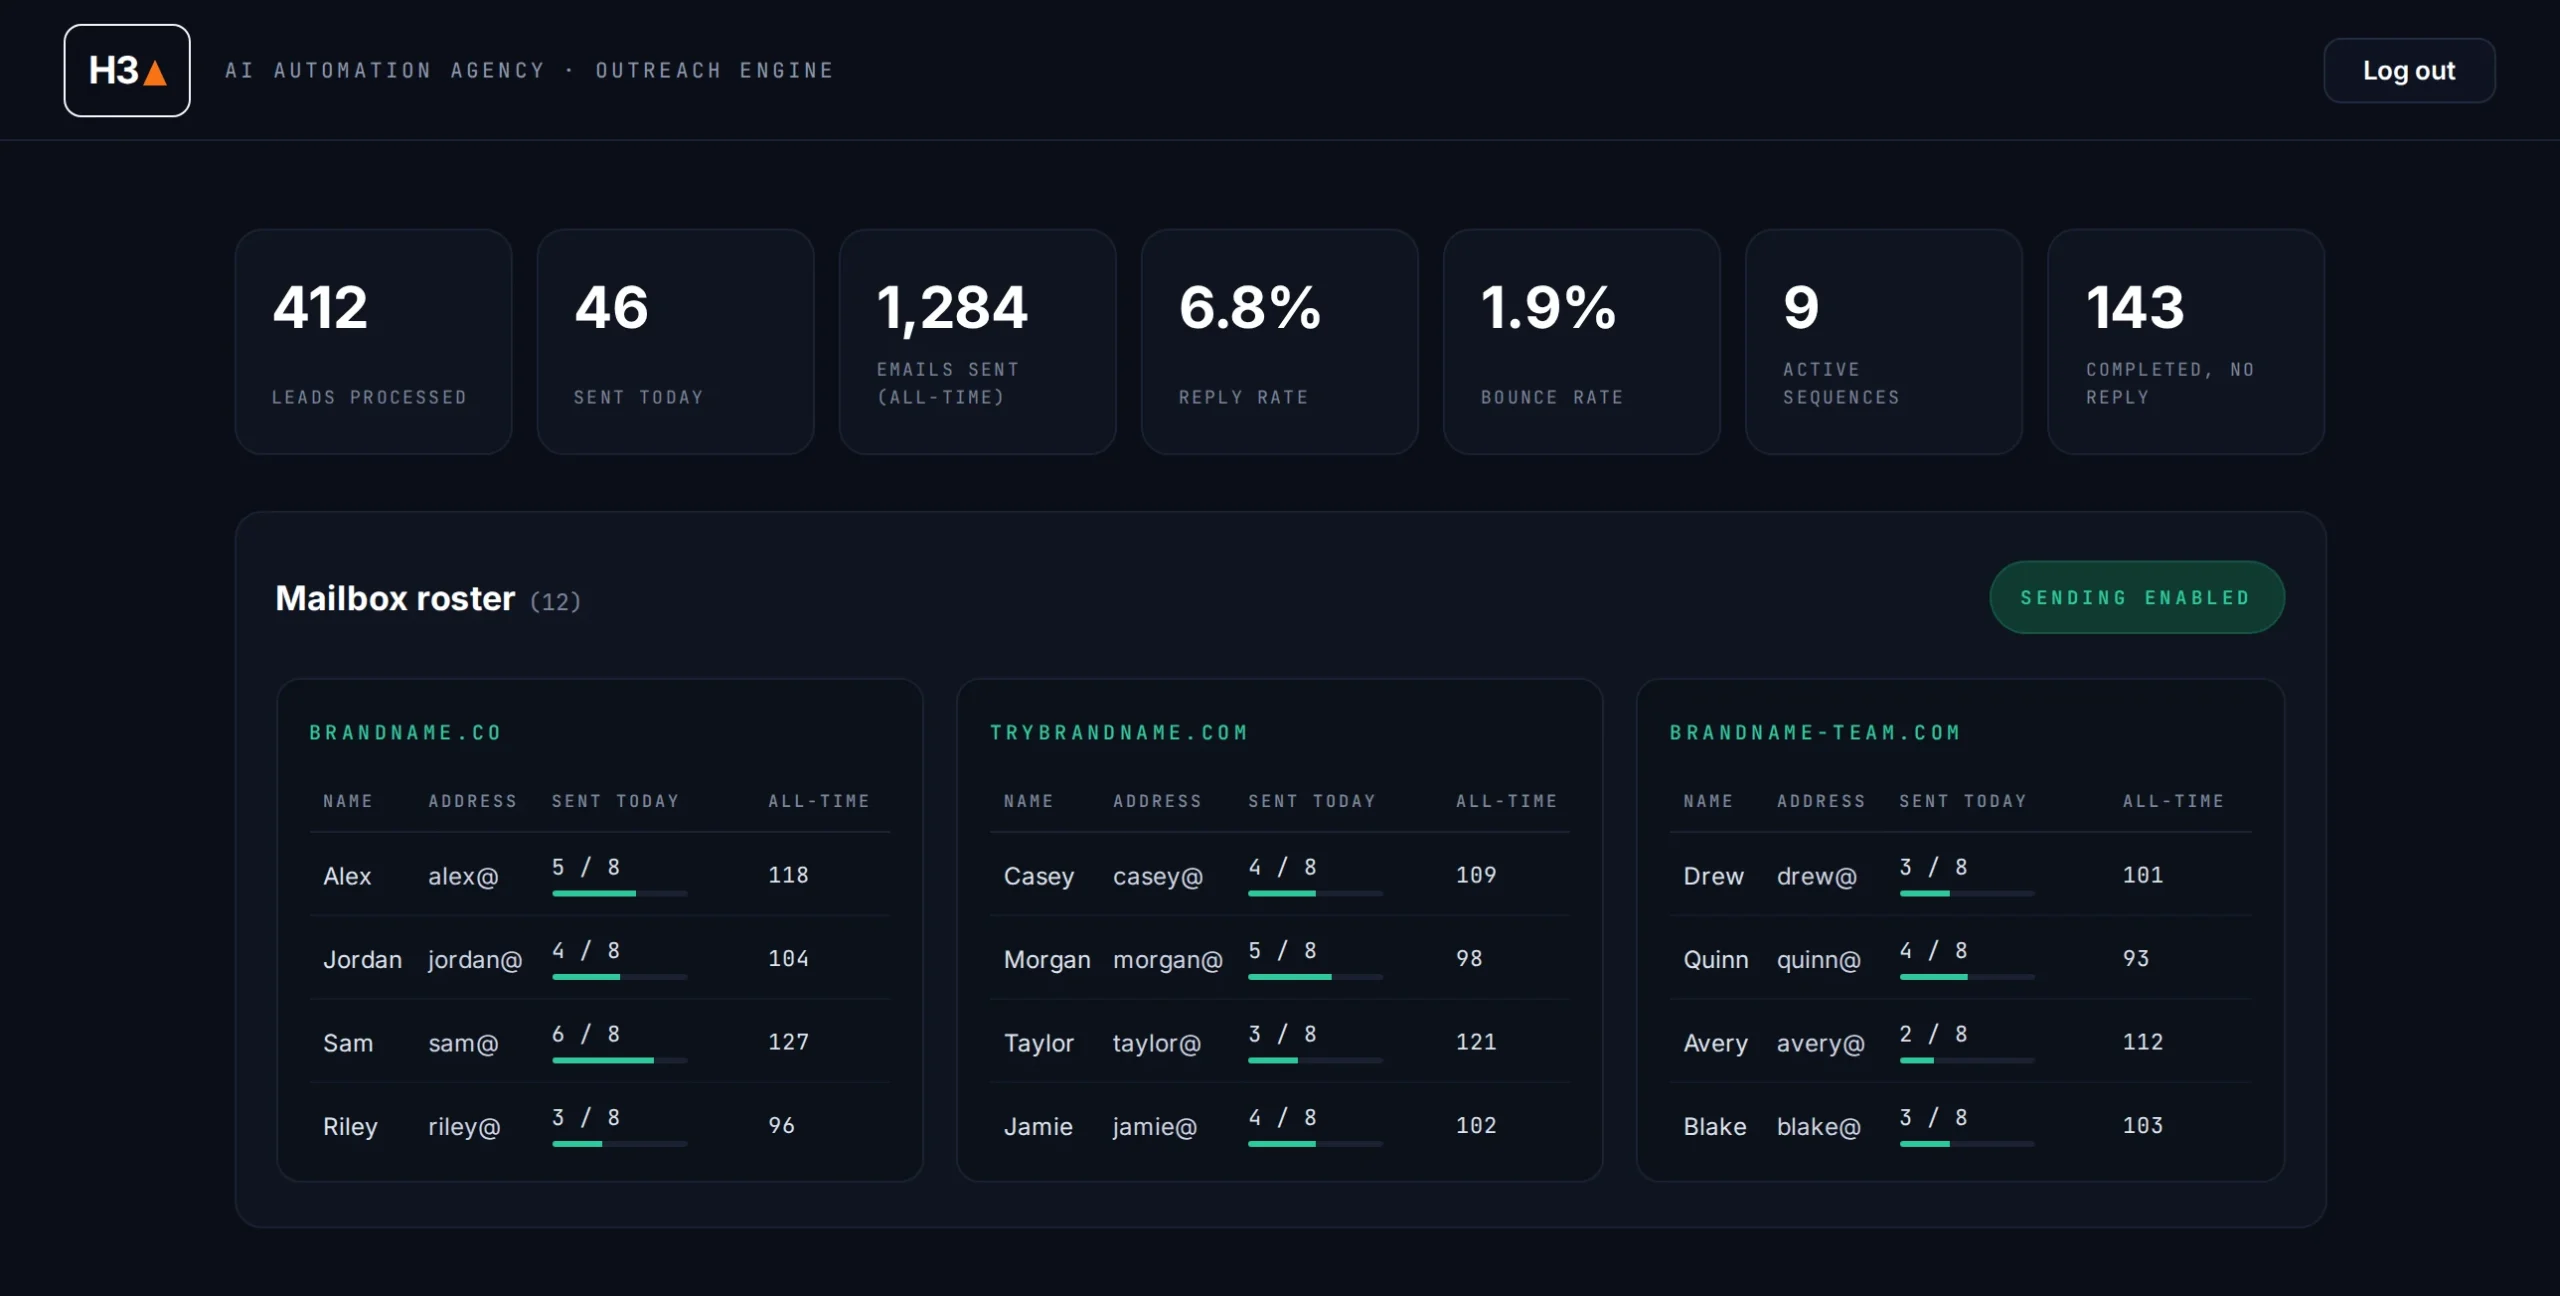This screenshot has height=1296, width=2560.
Task: Click the name Drew
Action: [x=1713, y=876]
